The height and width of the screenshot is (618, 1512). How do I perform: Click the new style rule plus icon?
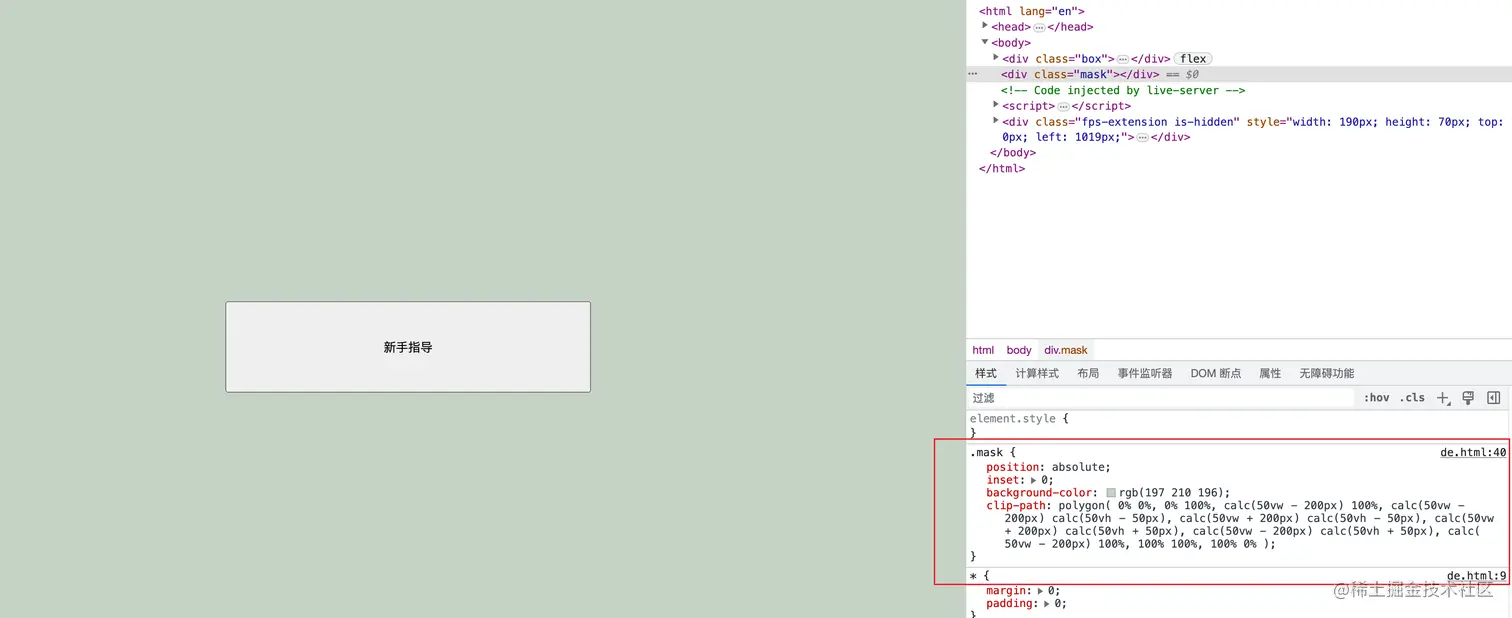click(1442, 398)
